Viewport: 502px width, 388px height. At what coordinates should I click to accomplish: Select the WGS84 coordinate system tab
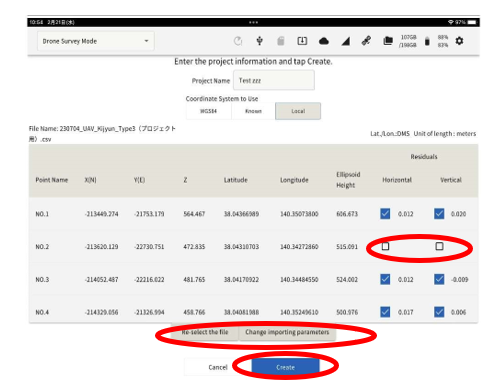coord(208,111)
